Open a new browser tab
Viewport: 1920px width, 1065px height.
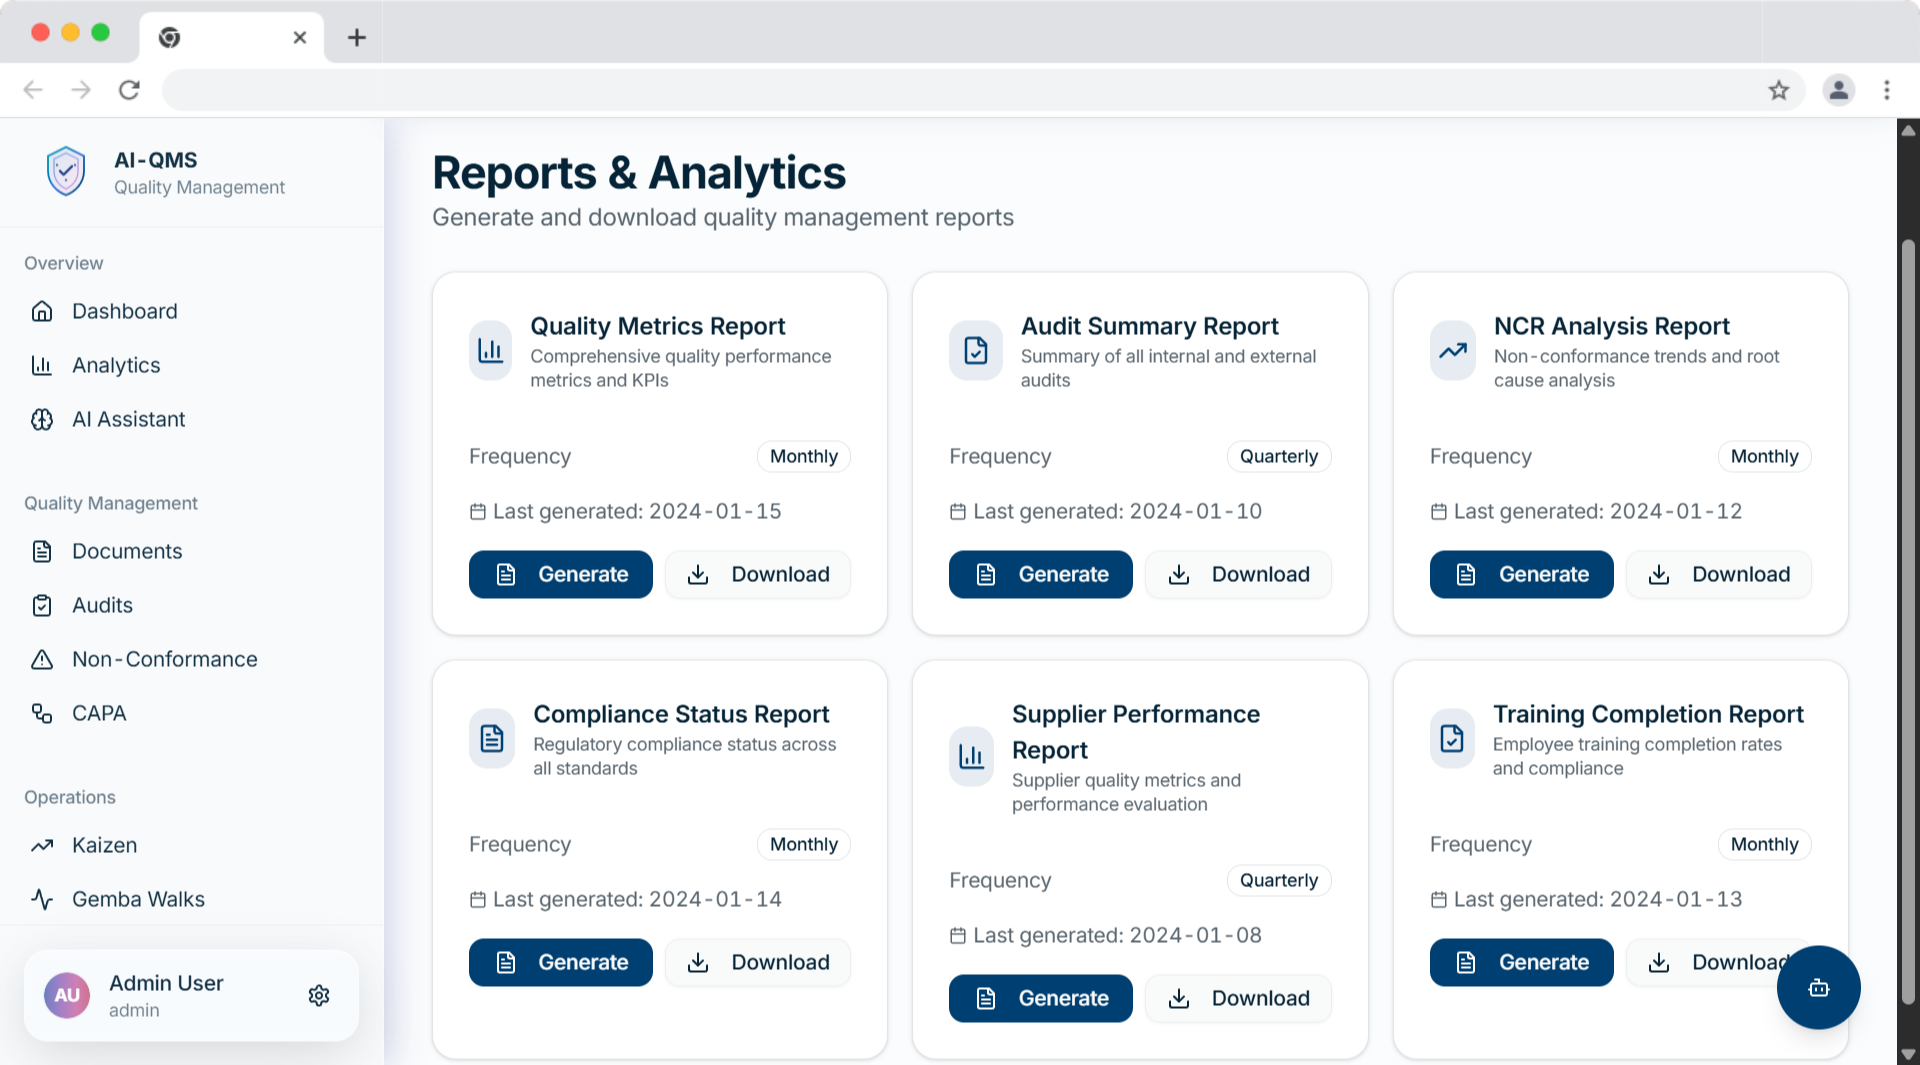point(356,38)
